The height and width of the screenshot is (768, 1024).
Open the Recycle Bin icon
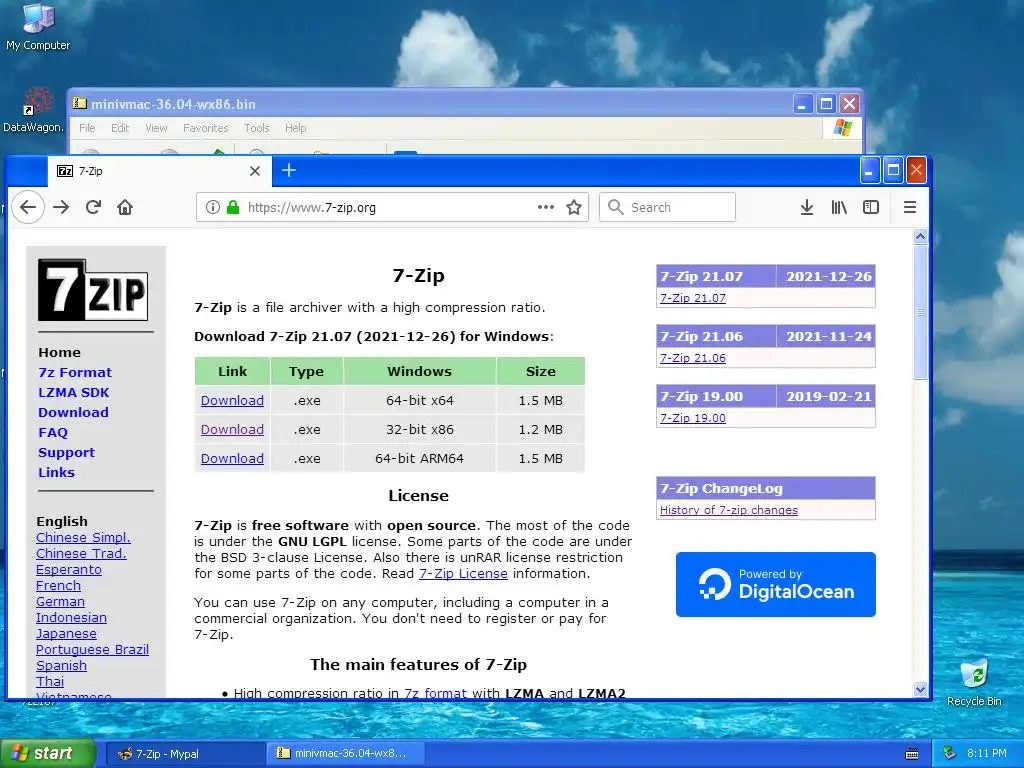tap(974, 682)
